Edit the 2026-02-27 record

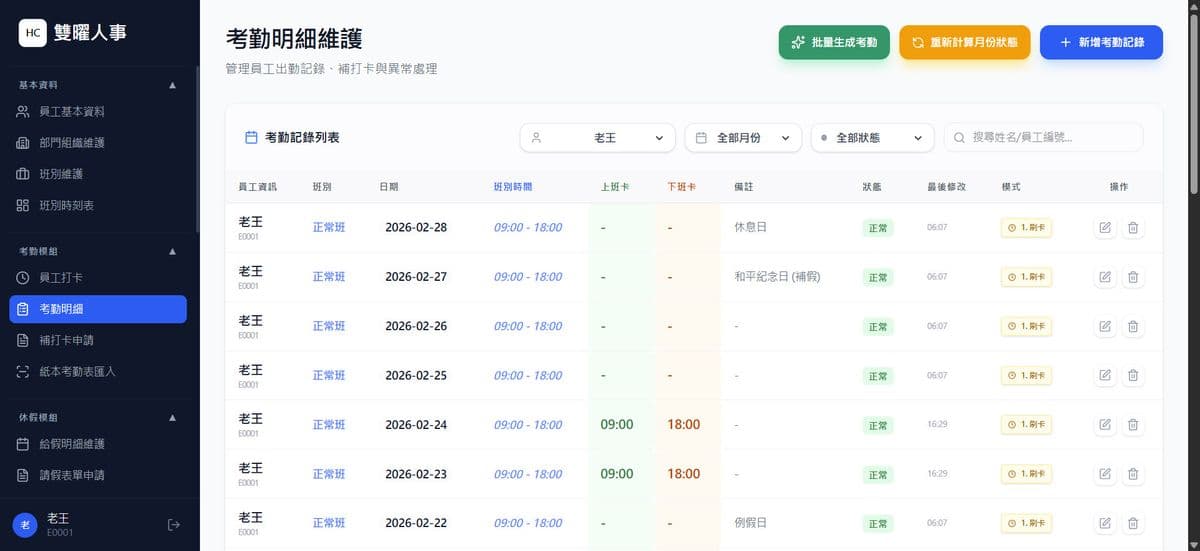click(1105, 277)
